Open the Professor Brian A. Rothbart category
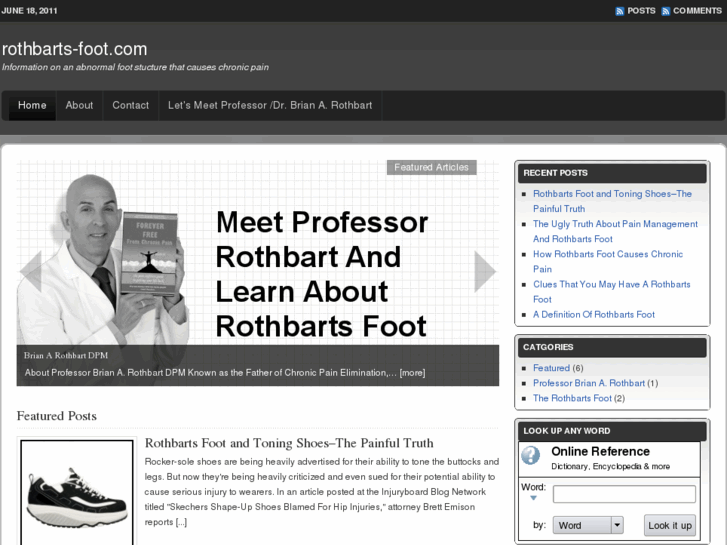727x545 pixels. click(x=589, y=383)
